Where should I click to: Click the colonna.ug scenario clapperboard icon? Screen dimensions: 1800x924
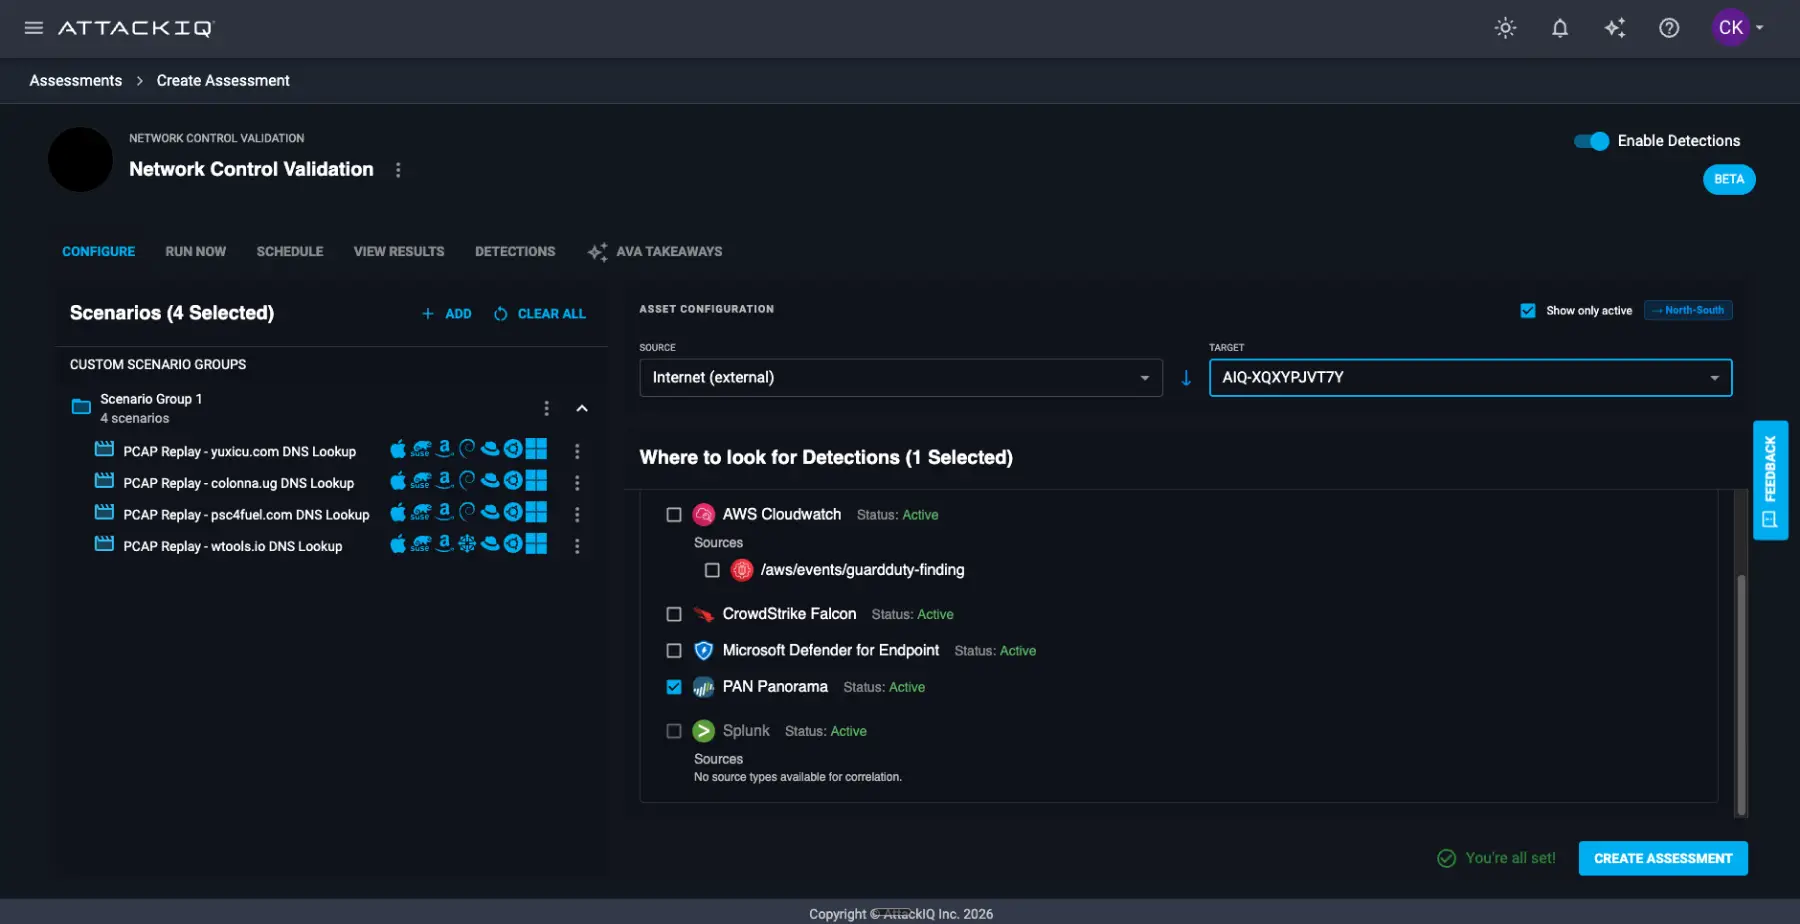104,481
